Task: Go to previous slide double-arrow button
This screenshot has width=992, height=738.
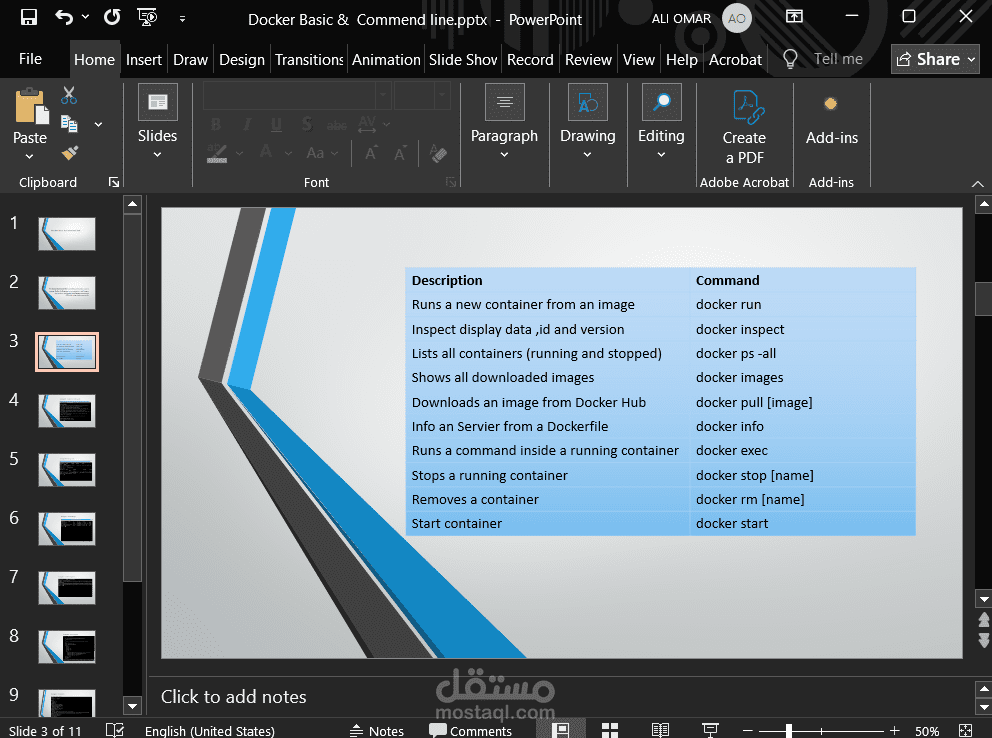Action: pos(984,619)
